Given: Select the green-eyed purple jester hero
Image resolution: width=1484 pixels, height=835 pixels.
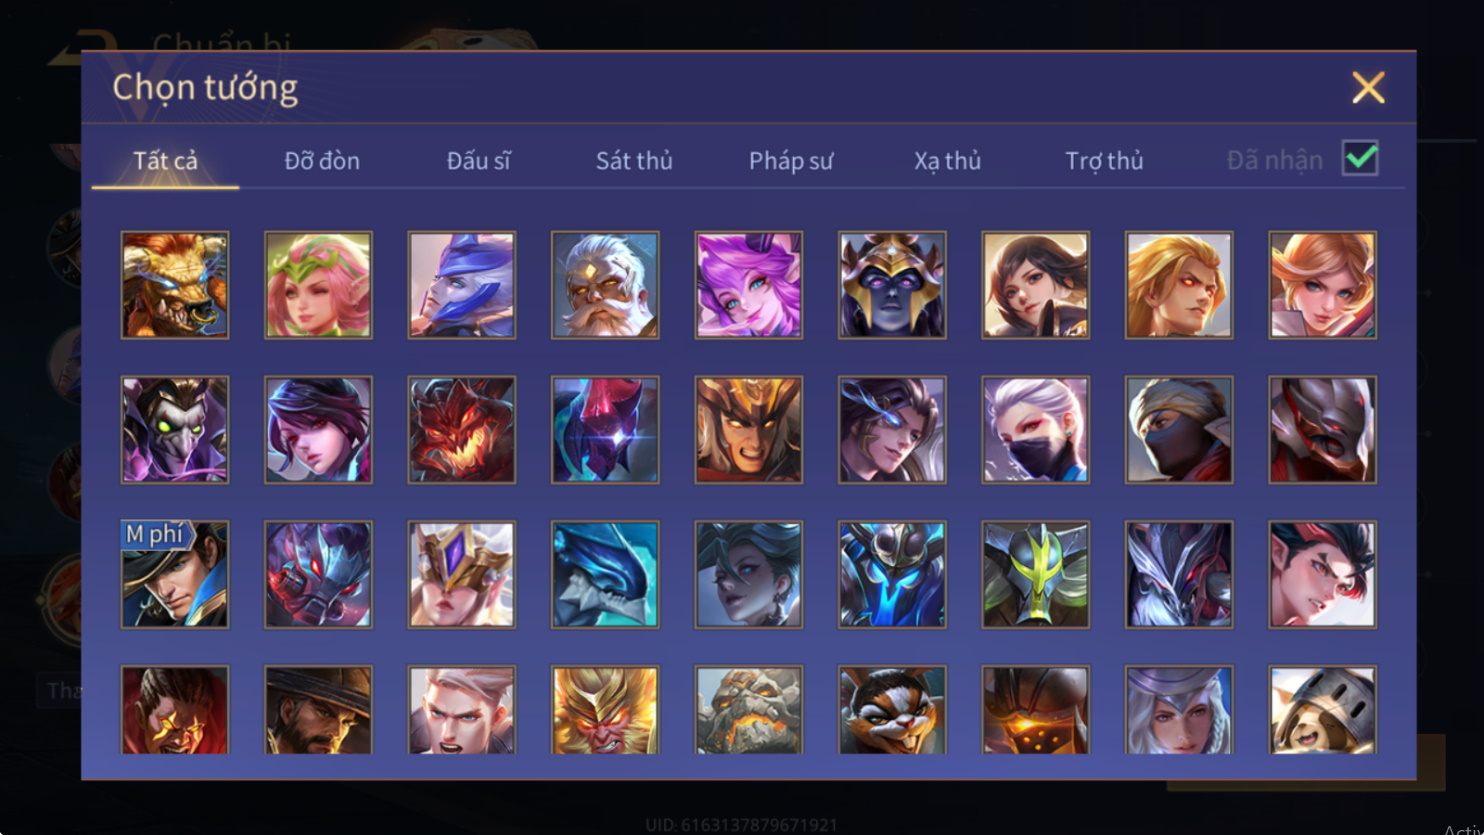Looking at the screenshot, I should tap(175, 430).
